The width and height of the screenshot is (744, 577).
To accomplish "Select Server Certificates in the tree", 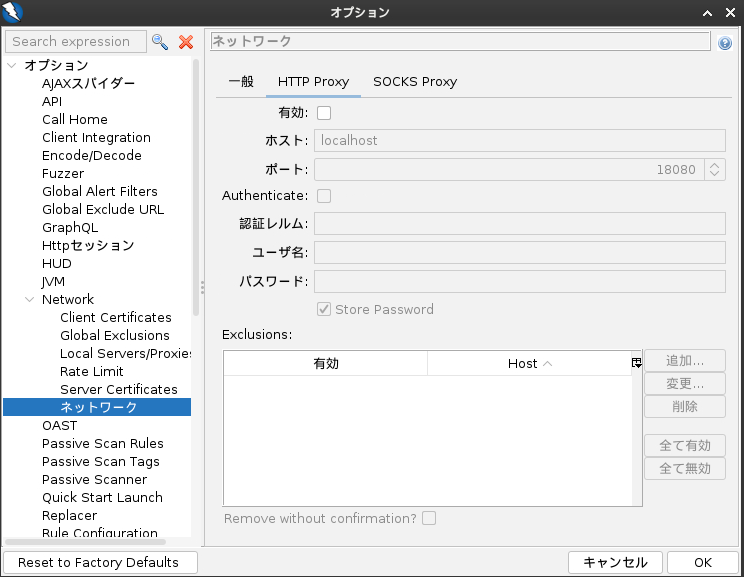I will point(118,390).
